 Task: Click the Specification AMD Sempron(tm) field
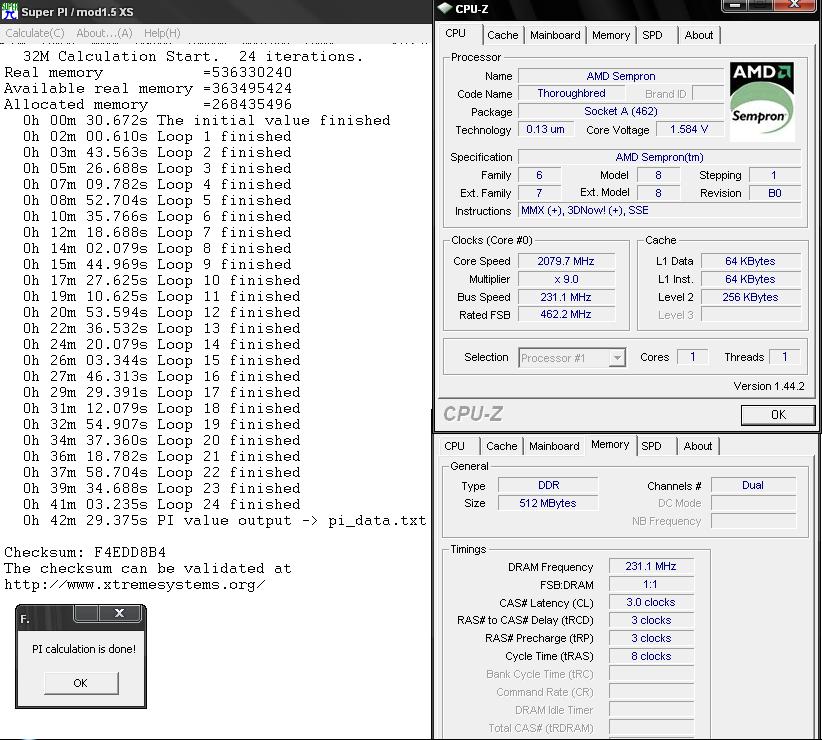pos(659,157)
